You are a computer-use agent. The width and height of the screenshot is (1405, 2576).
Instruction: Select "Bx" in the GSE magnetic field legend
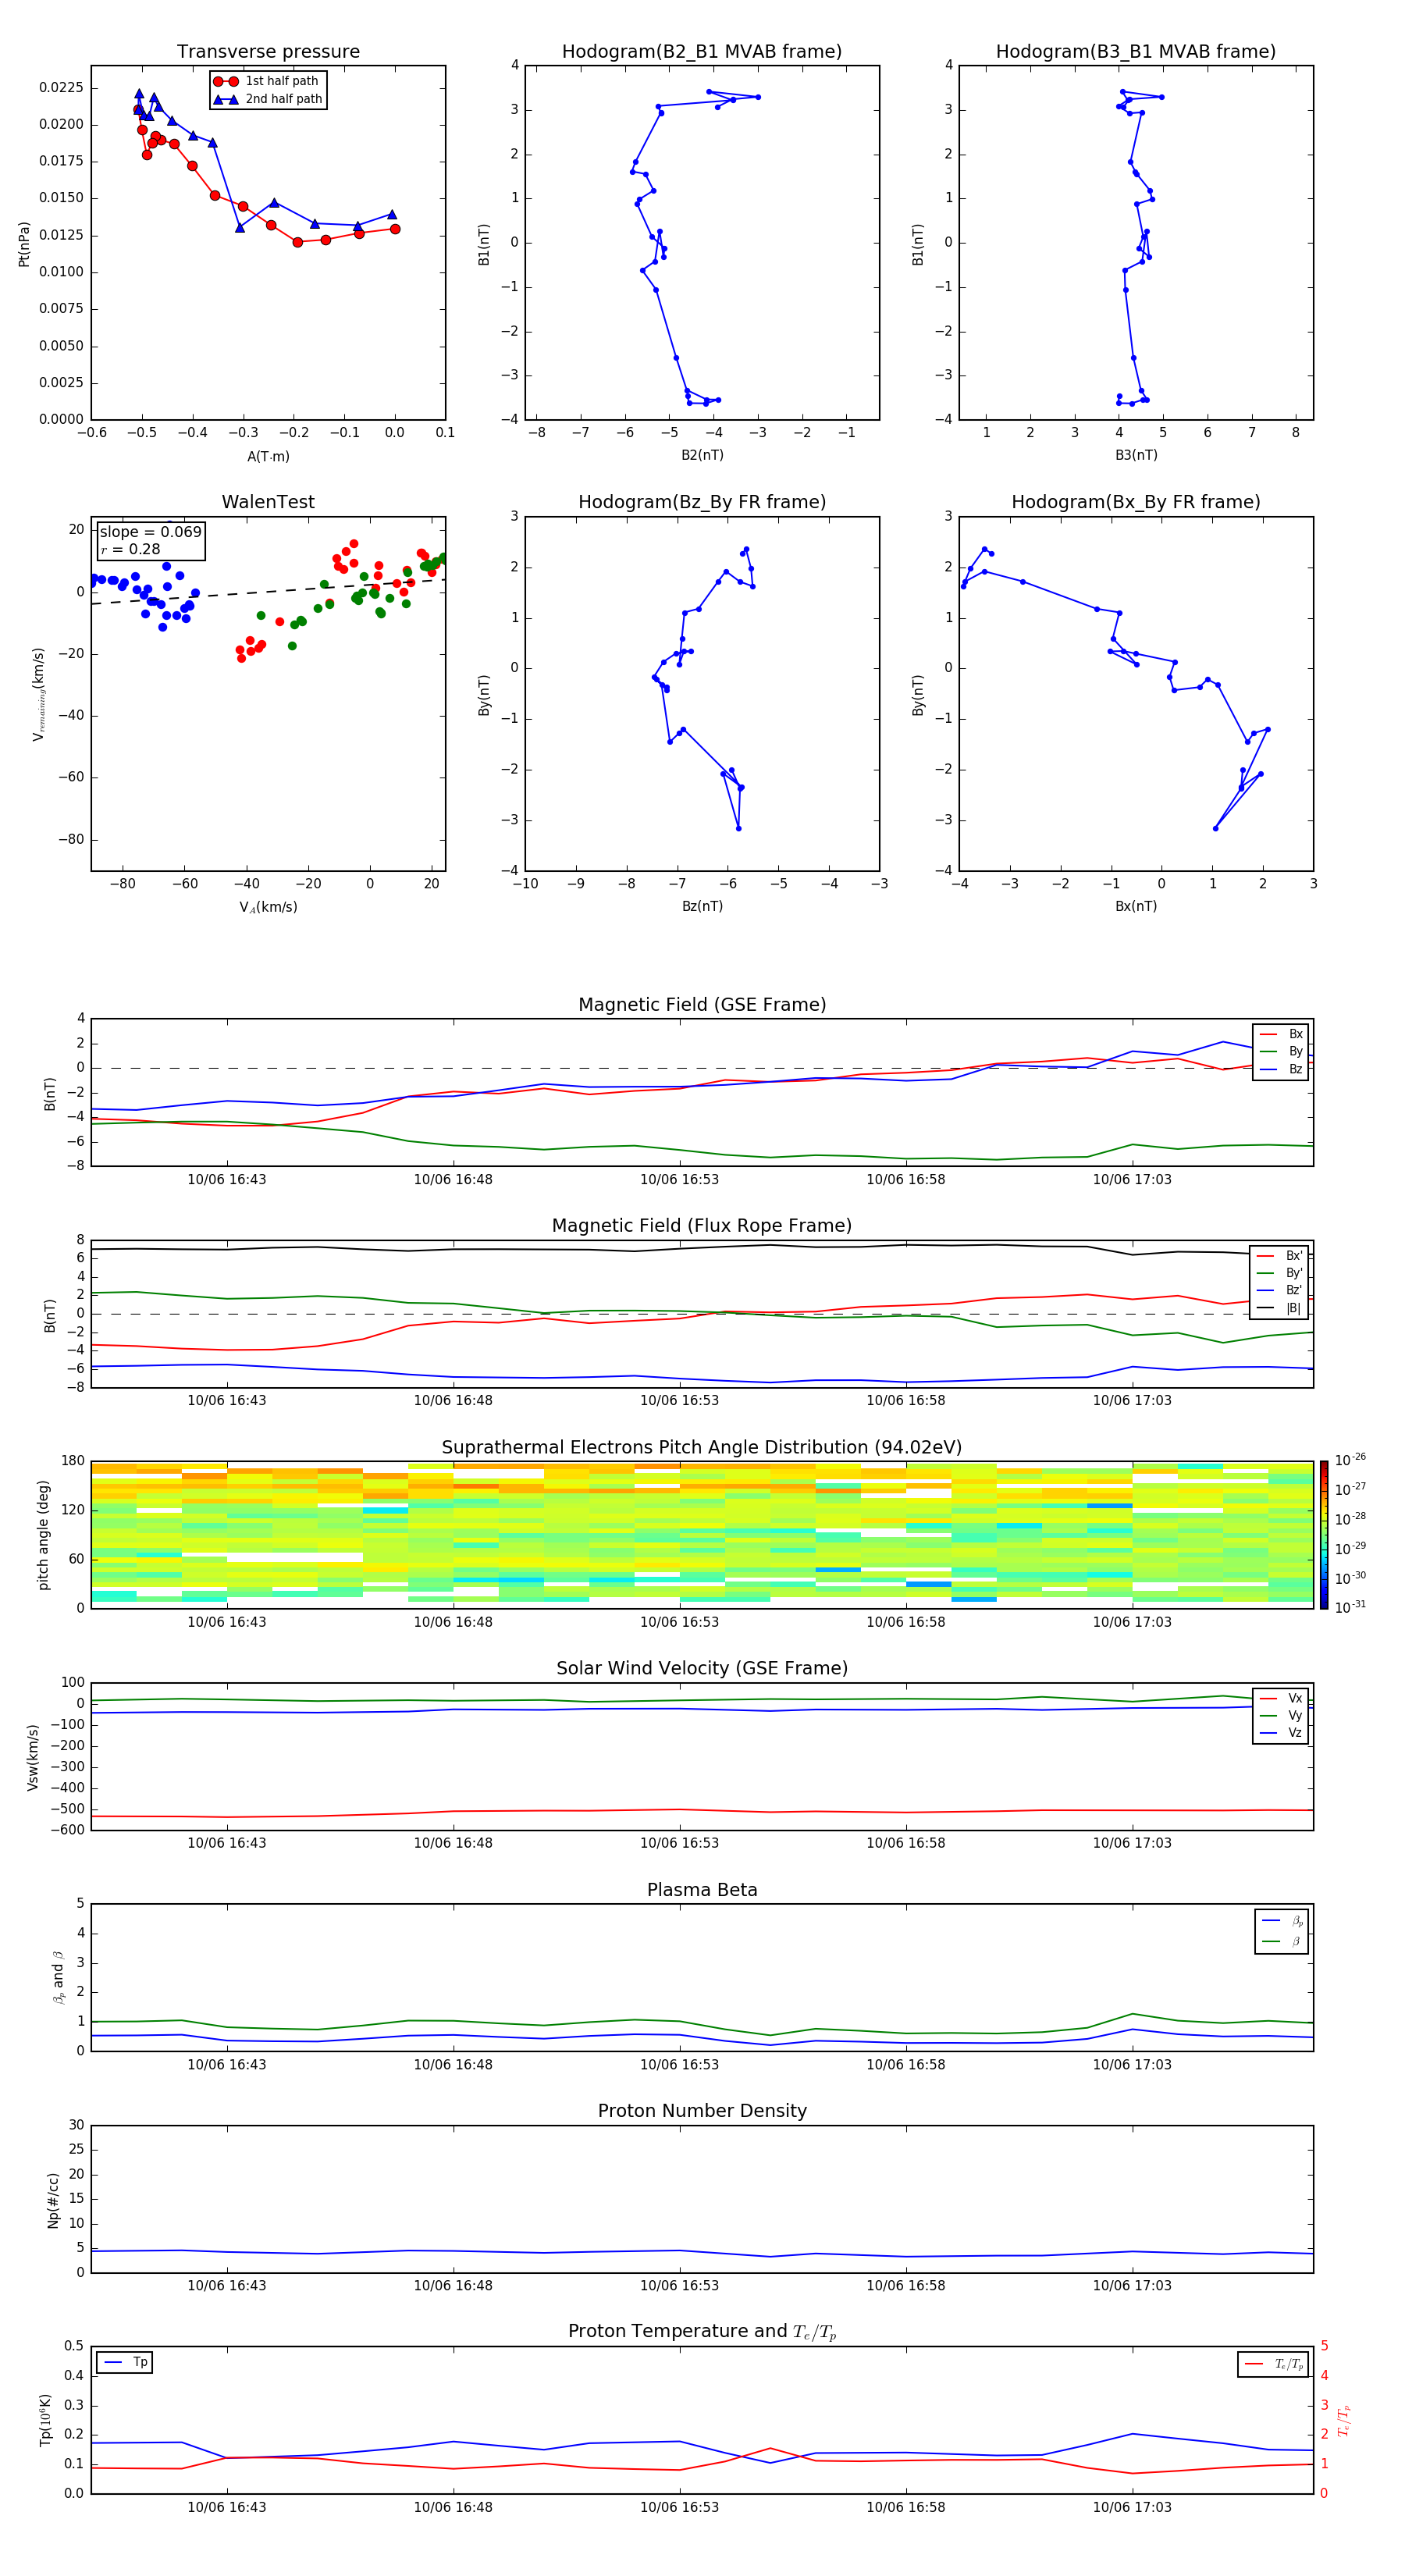(x=1282, y=1034)
